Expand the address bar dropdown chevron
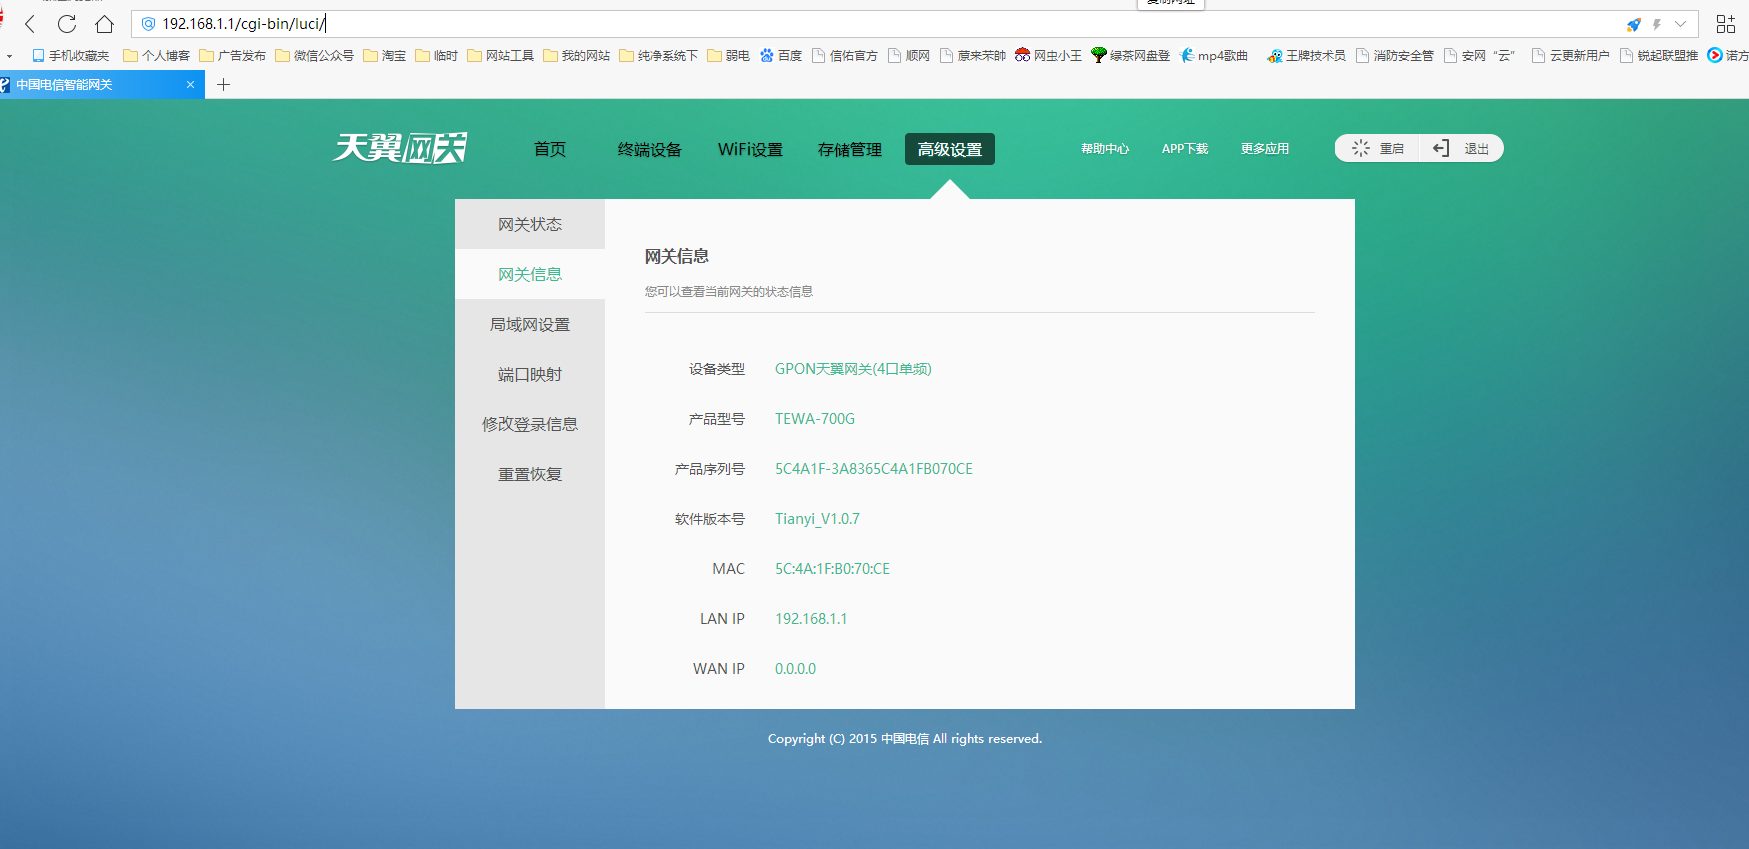The image size is (1749, 849). 1681,24
